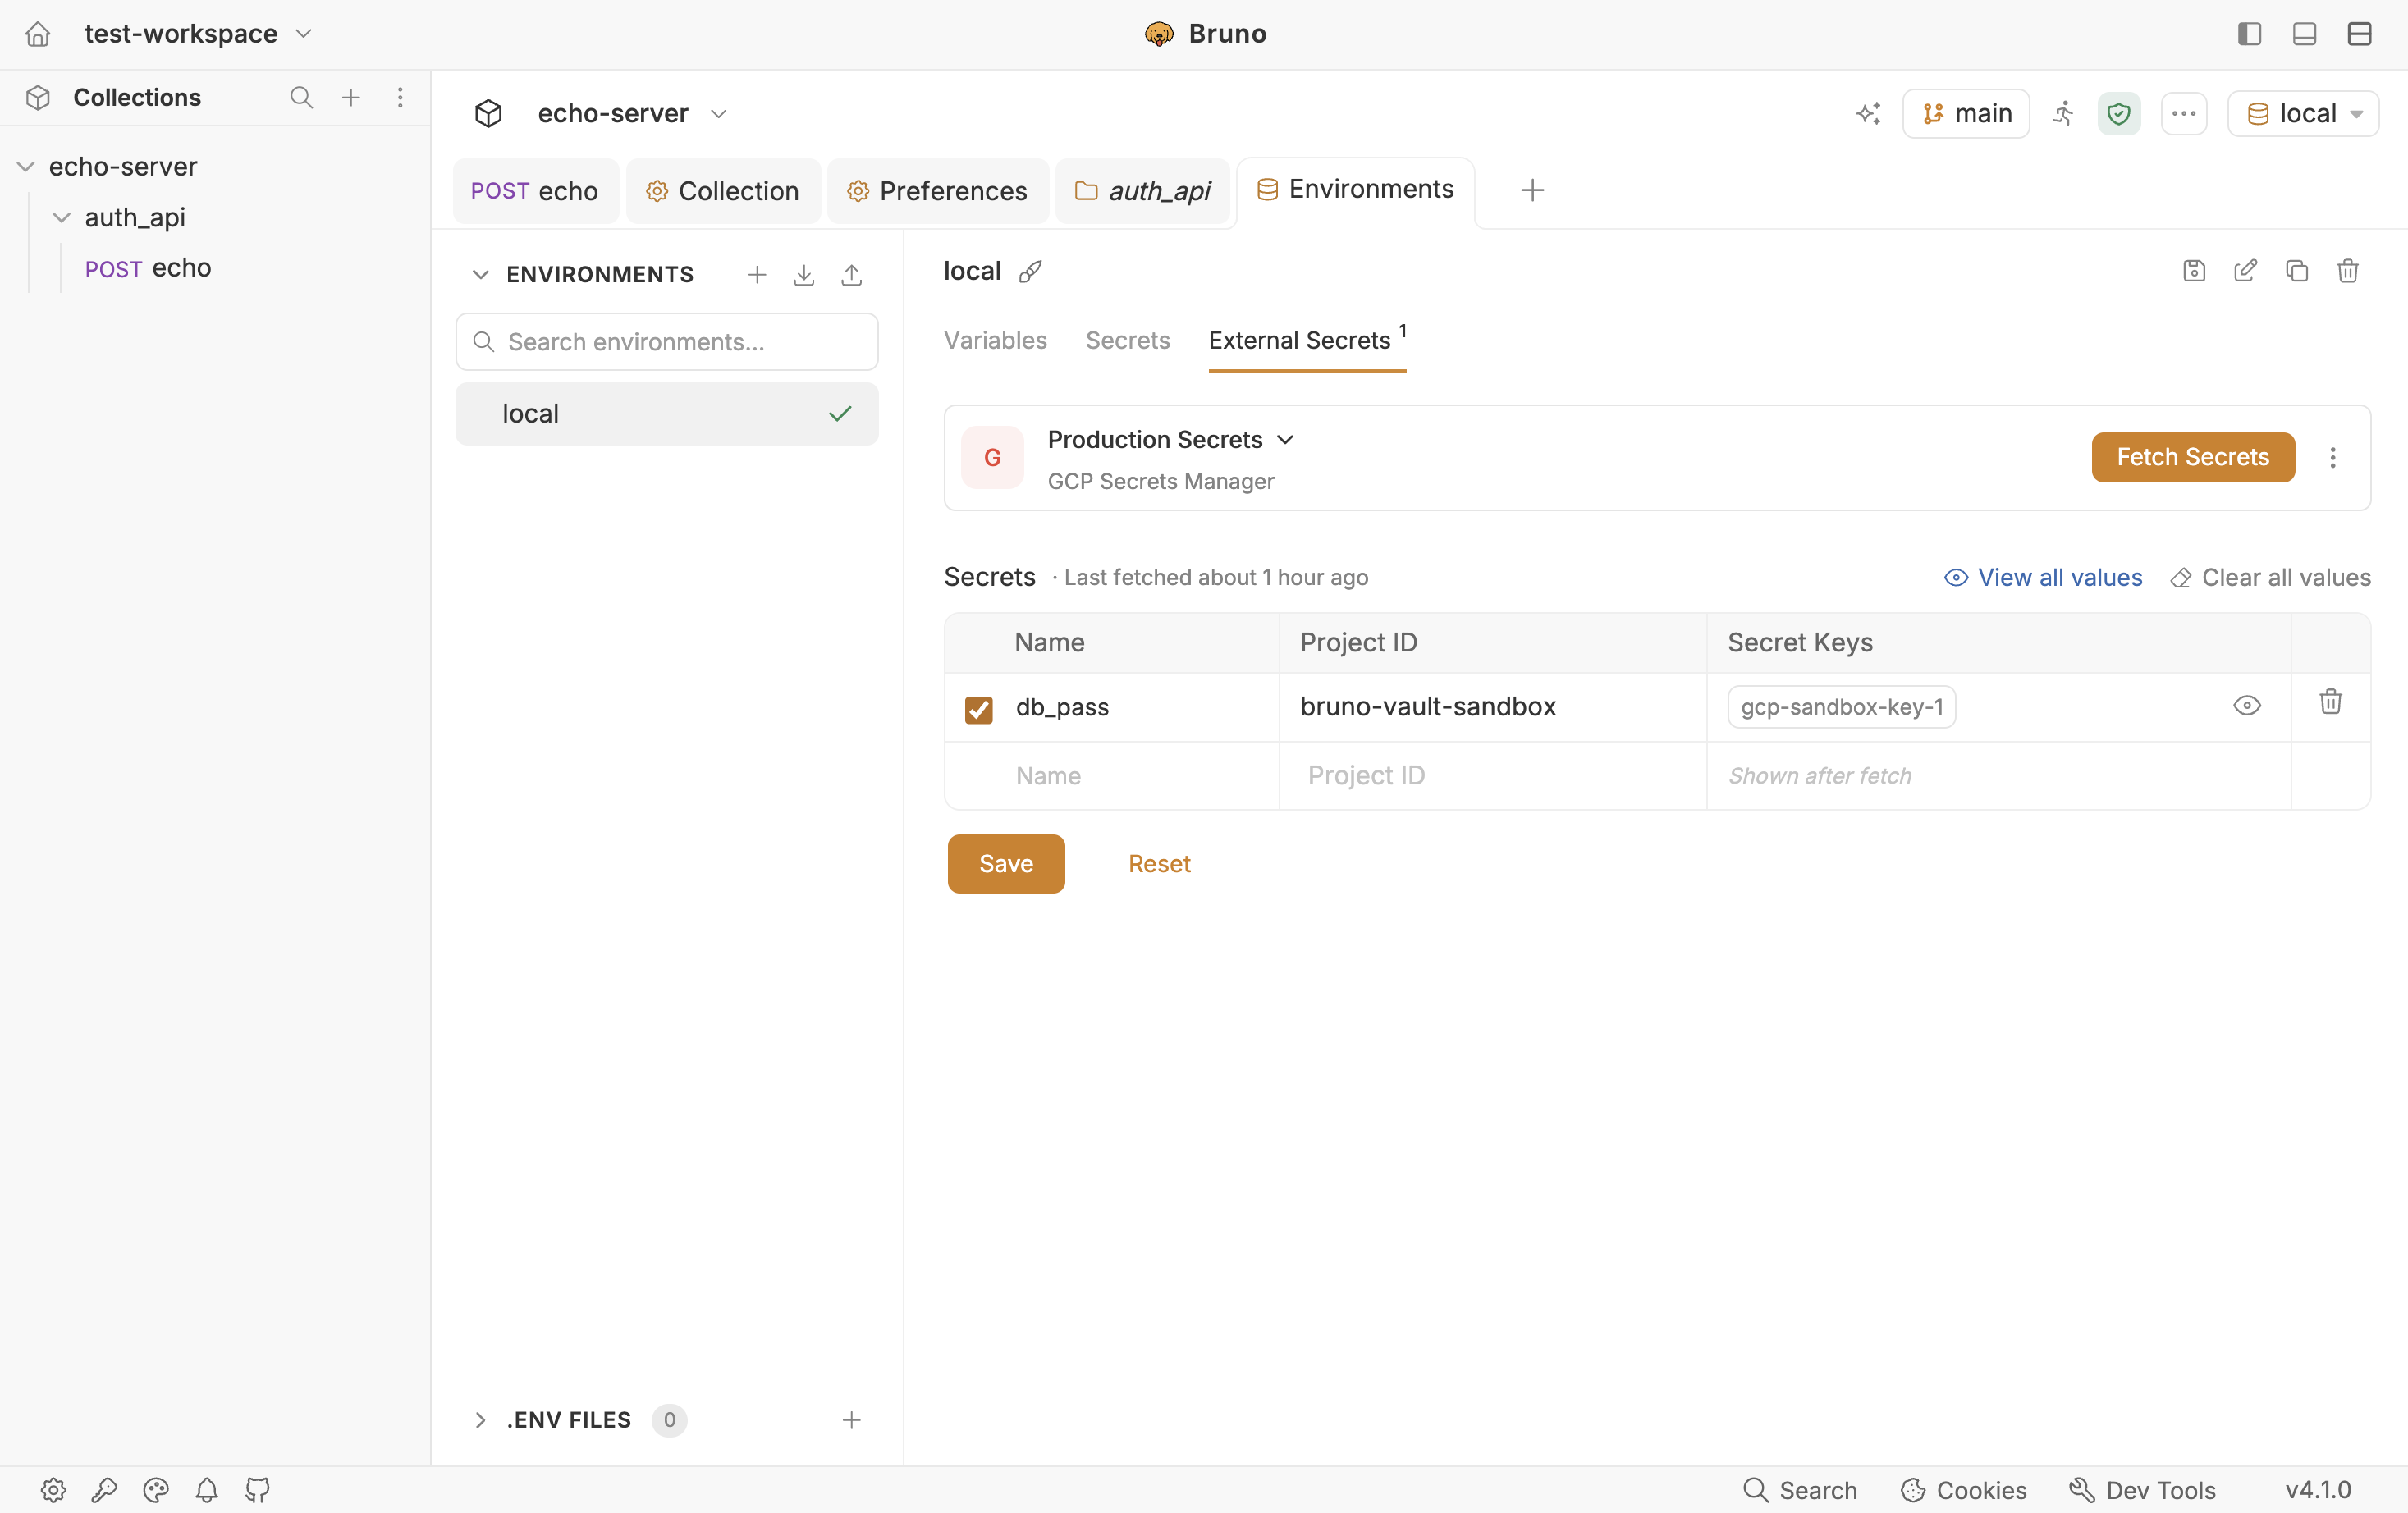Select the local environment in the list
Viewport: 2408px width, 1513px height.
[x=667, y=414]
